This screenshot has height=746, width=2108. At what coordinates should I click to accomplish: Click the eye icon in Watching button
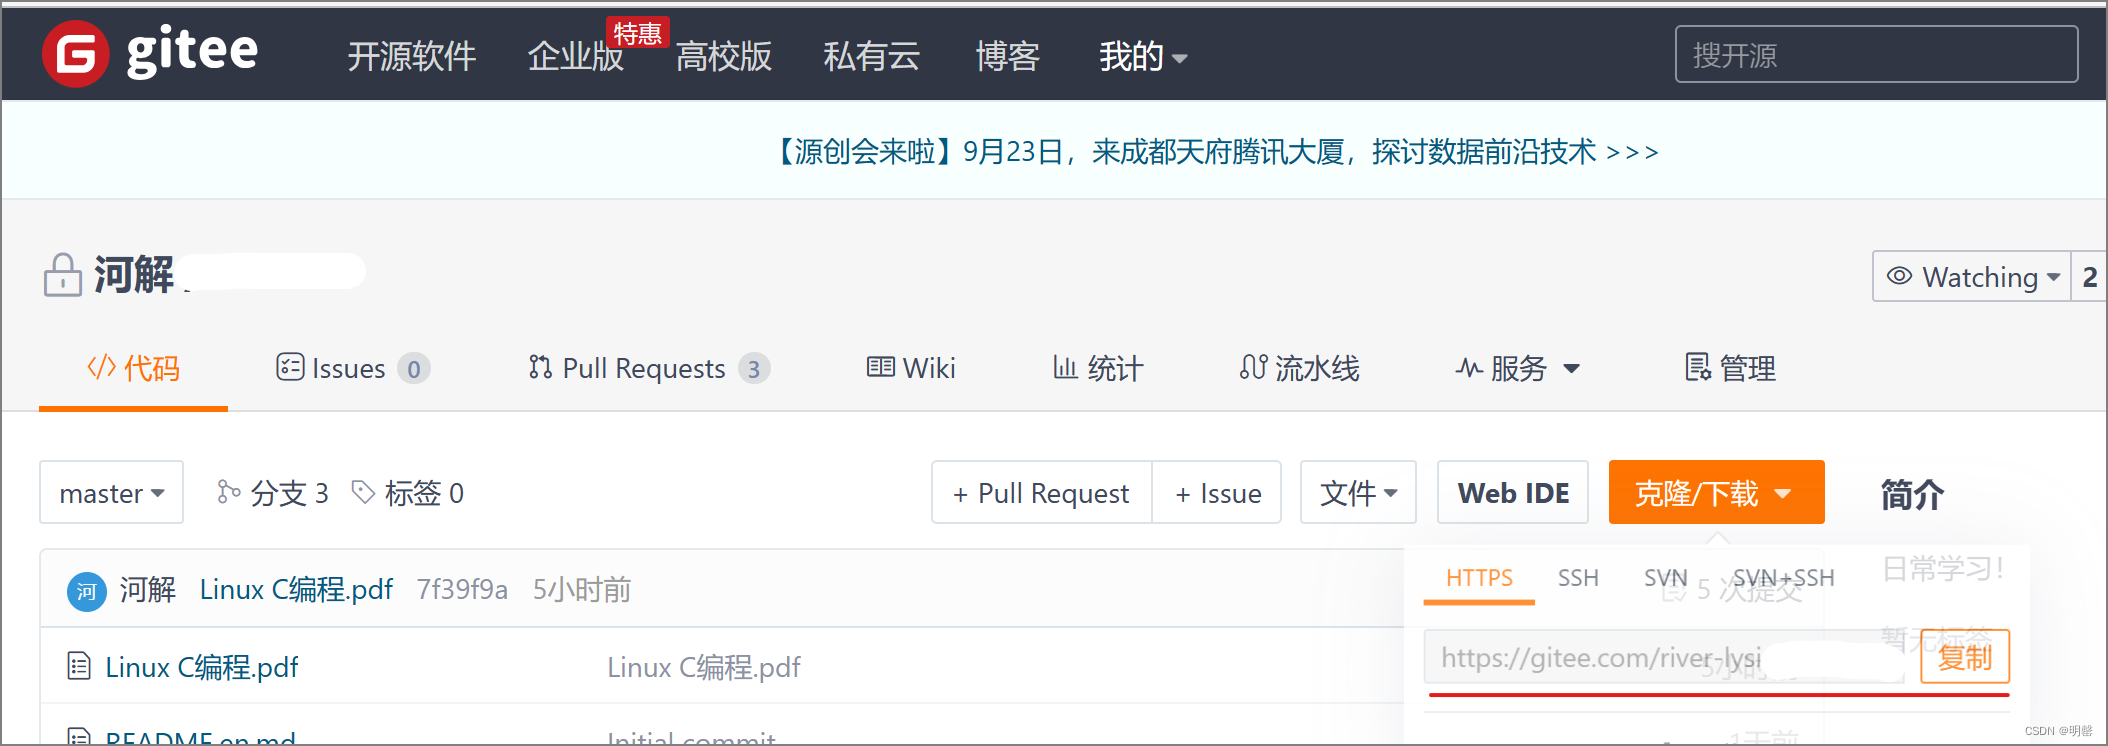[x=1899, y=276]
